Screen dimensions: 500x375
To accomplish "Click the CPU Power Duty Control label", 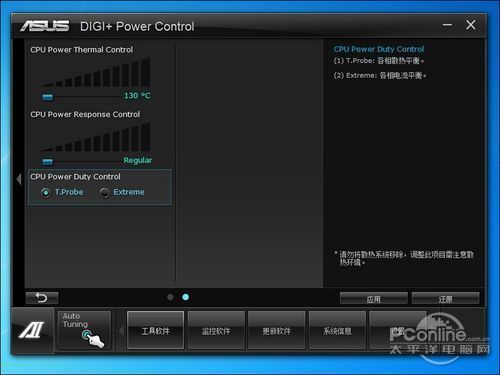I will click(75, 177).
